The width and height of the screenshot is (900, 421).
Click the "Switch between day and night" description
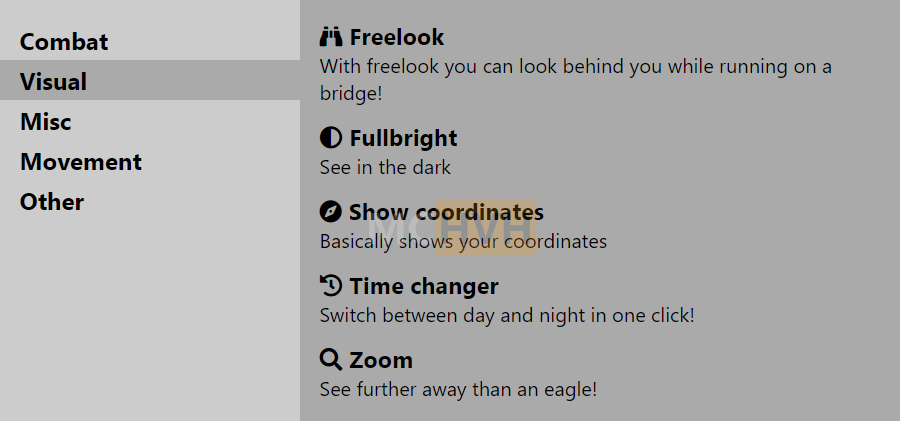pyautogui.click(x=506, y=315)
